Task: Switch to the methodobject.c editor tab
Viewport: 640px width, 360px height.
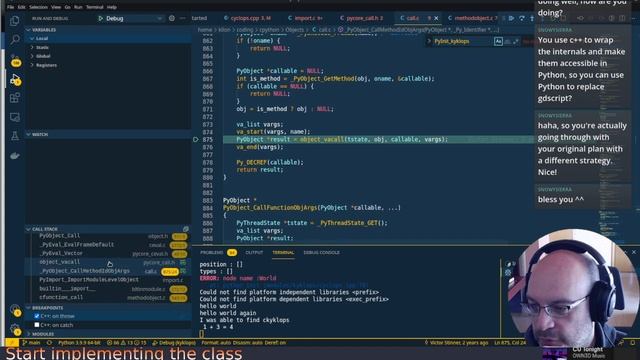Action: (472, 18)
